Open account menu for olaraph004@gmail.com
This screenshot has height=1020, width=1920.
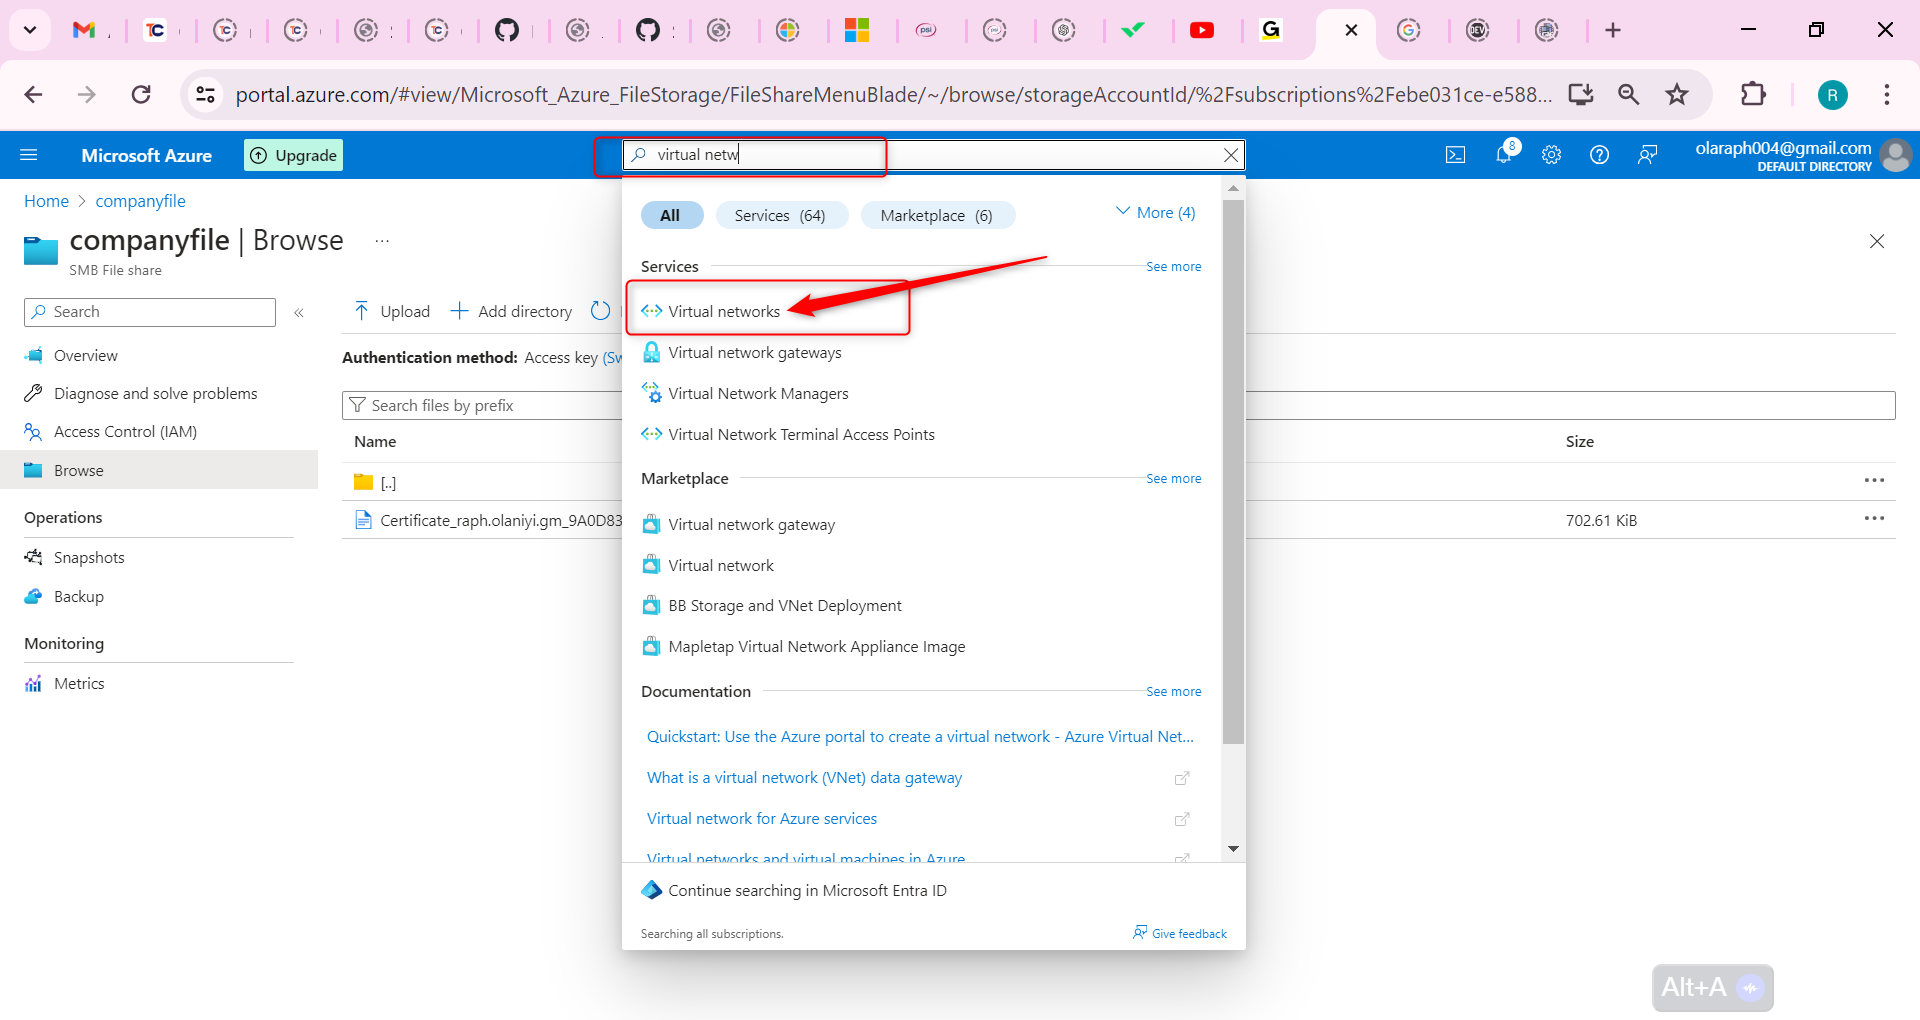click(x=1804, y=155)
